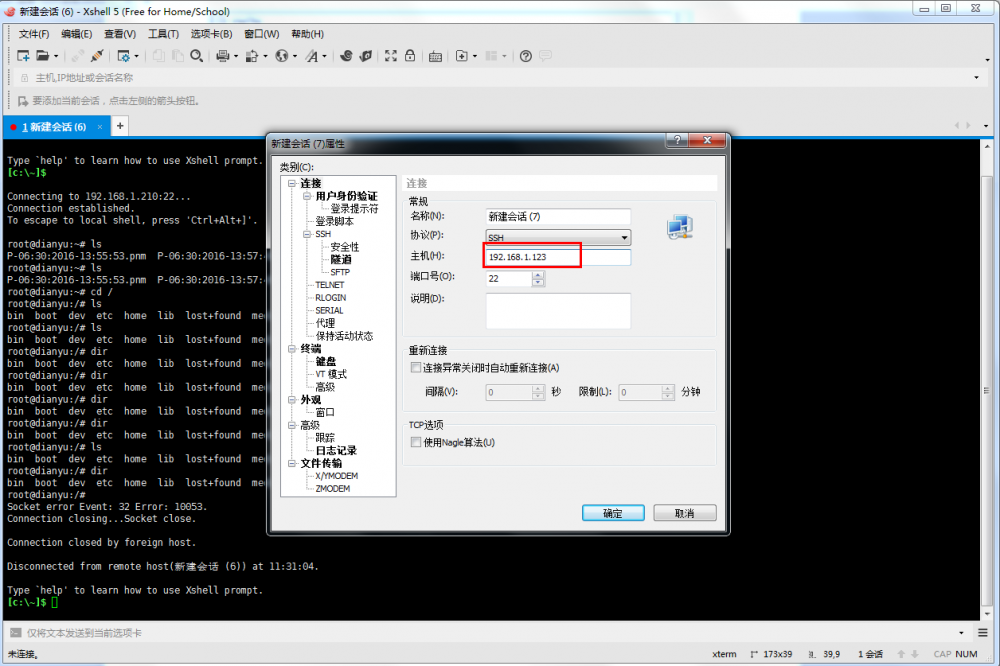Click the Lock screen padlock icon
The width and height of the screenshot is (1000, 666).
click(410, 56)
